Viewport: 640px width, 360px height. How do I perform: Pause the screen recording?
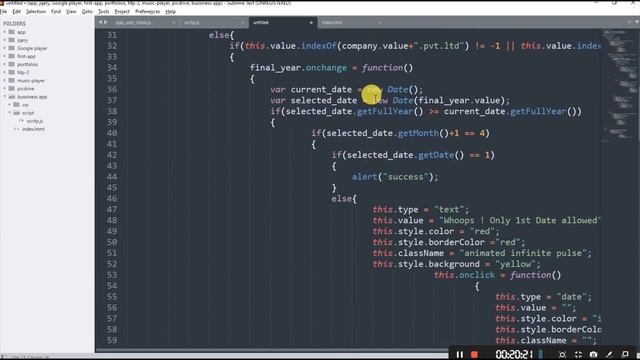[460, 354]
